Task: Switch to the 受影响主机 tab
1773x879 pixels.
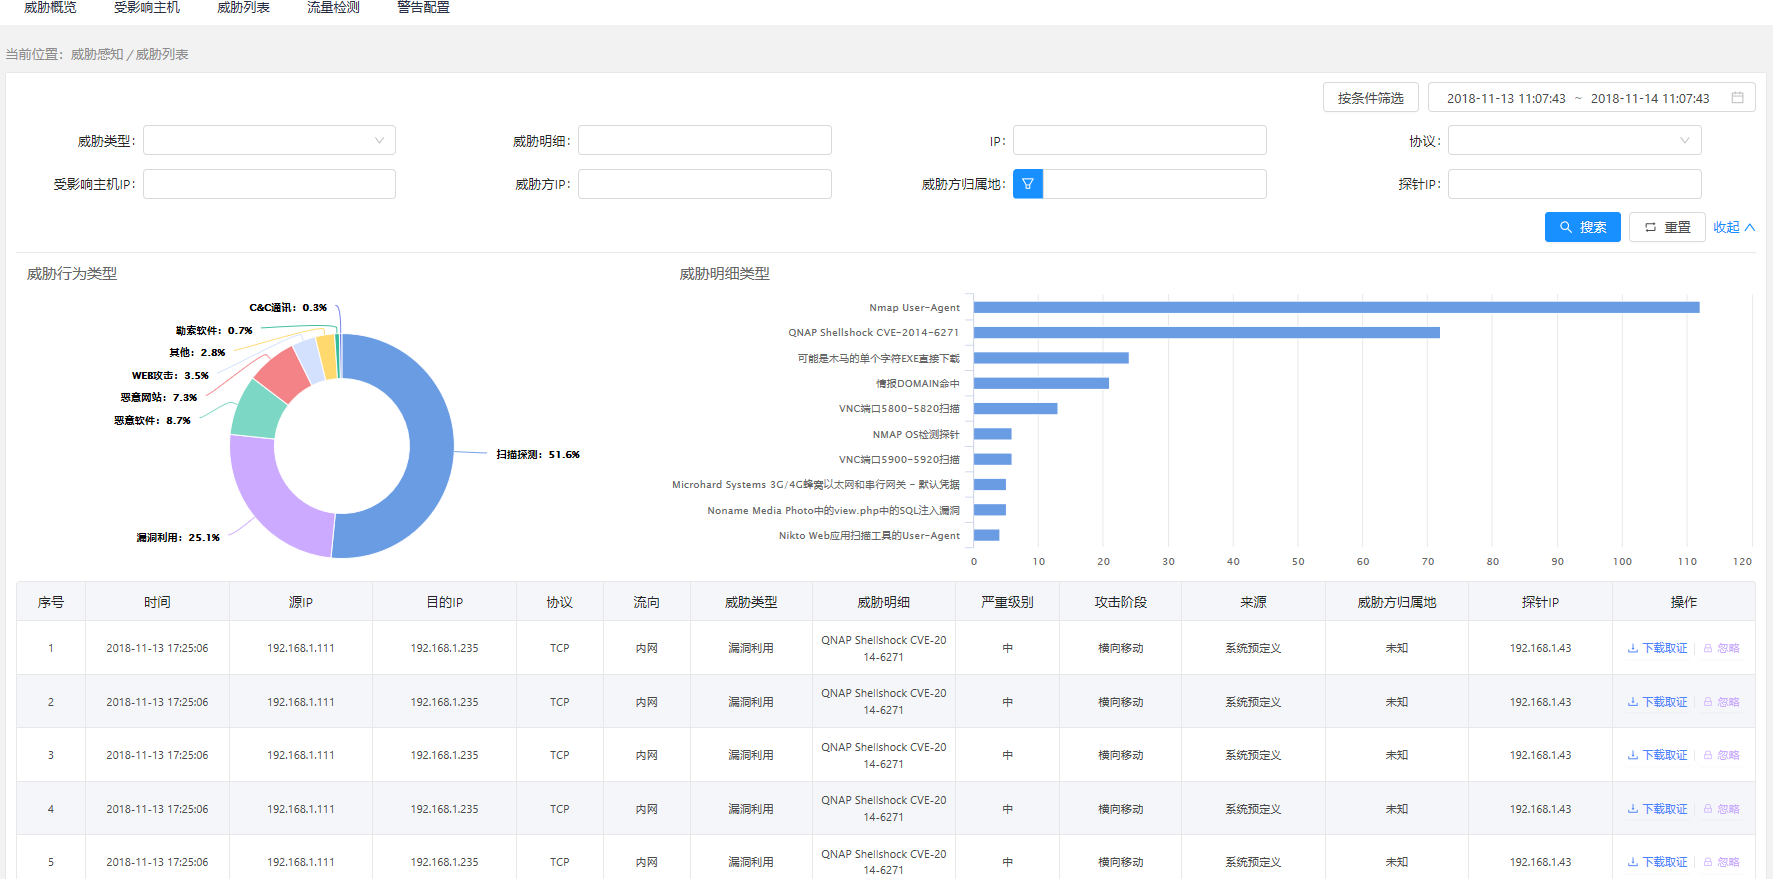Action: point(146,8)
